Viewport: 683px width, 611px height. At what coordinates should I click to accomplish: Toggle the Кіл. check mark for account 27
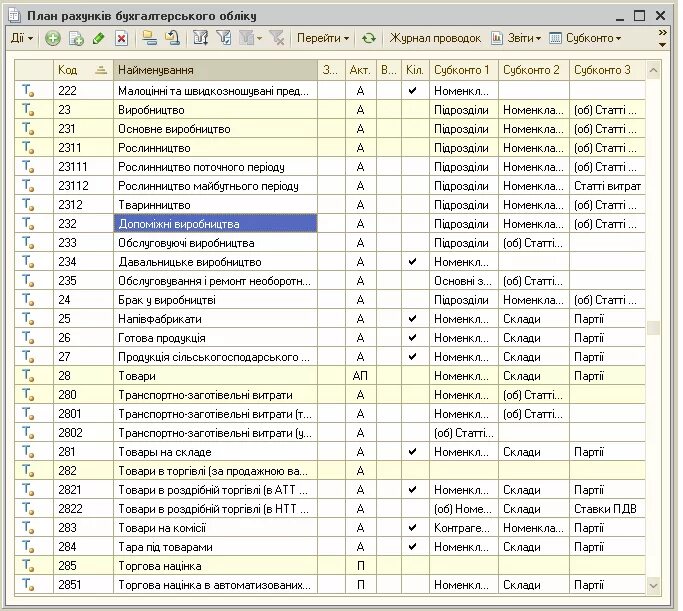coord(412,357)
